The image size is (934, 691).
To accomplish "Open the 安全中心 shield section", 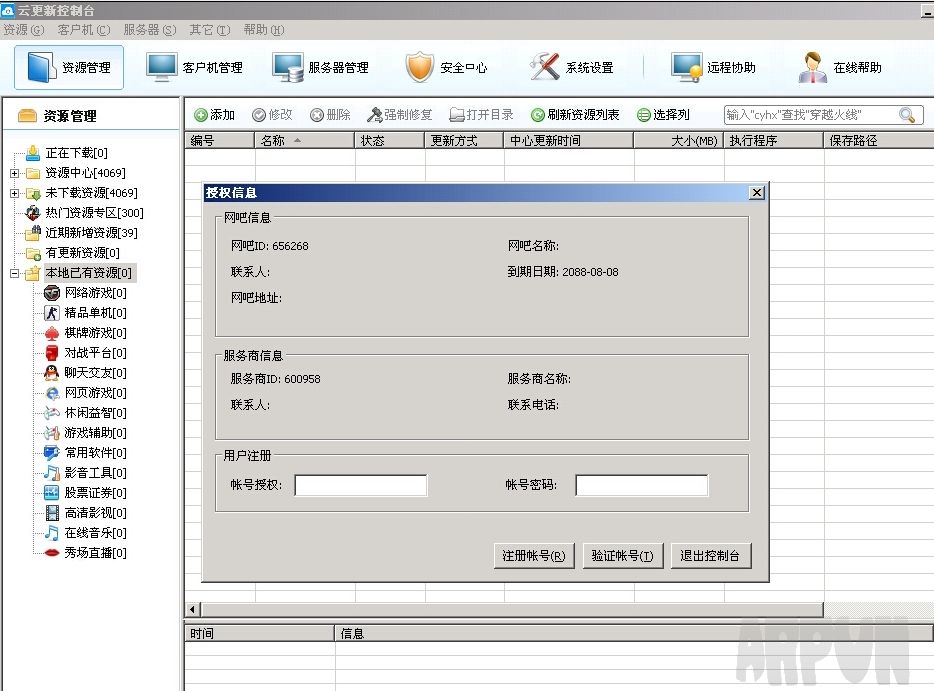I will tap(446, 67).
